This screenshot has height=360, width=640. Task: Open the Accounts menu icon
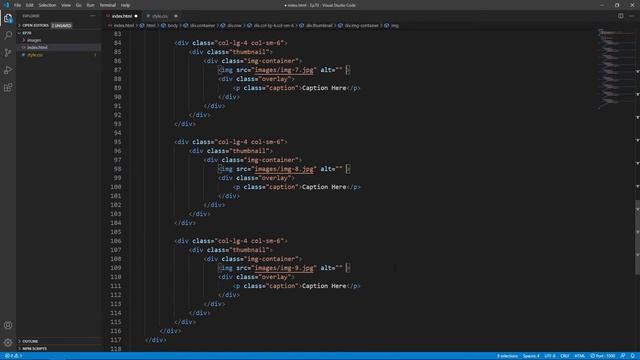[x=8, y=325]
